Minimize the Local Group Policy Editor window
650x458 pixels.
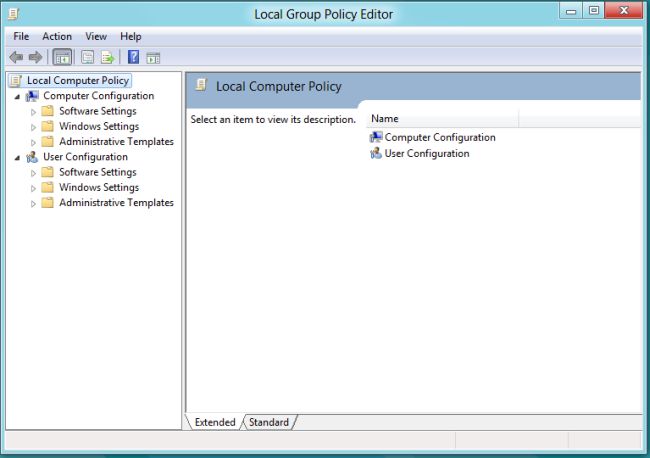pyautogui.click(x=571, y=10)
